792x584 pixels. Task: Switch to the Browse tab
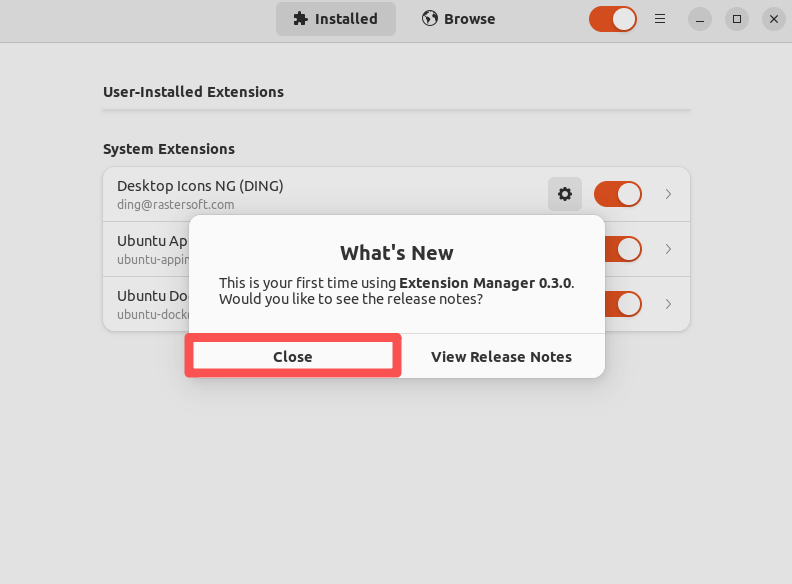click(459, 19)
